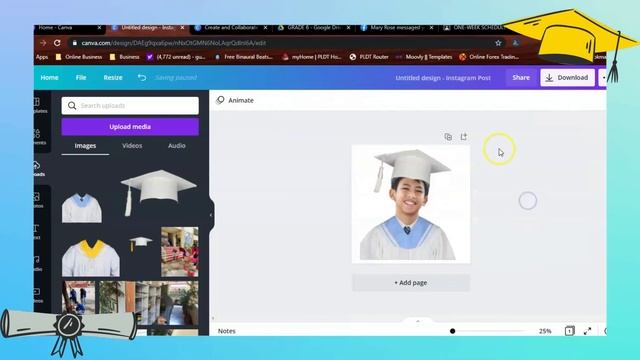Viewport: 640px width, 360px height.
Task: Open the Elements sidebar panel
Action: point(39,137)
